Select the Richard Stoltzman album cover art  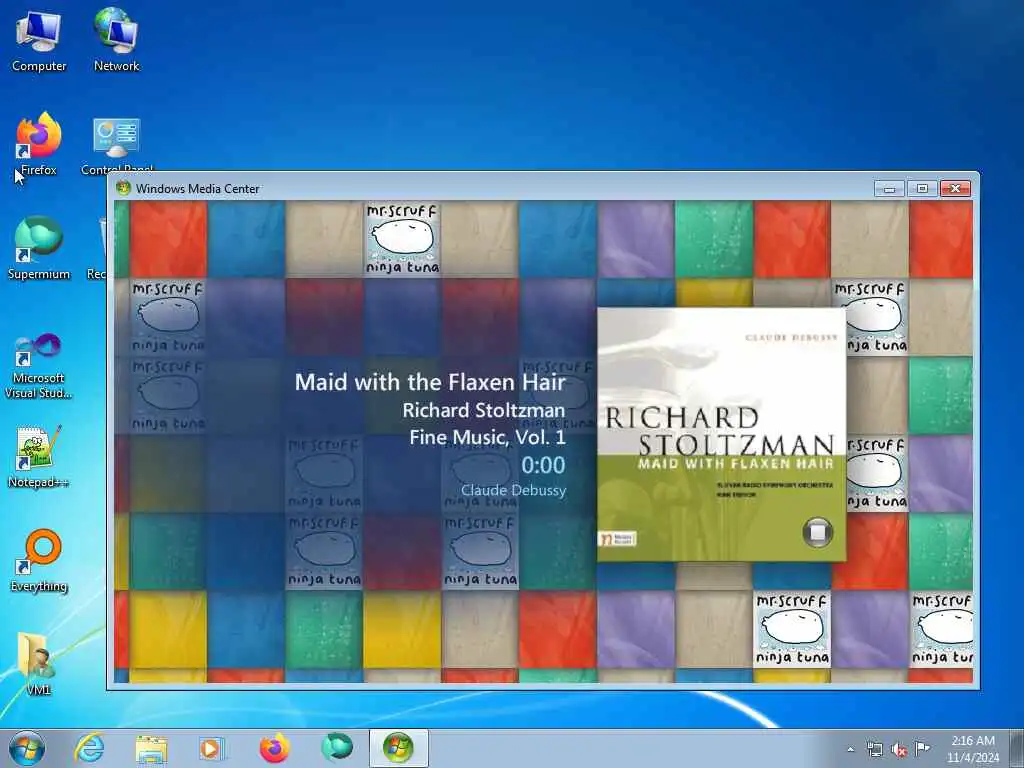pos(722,434)
